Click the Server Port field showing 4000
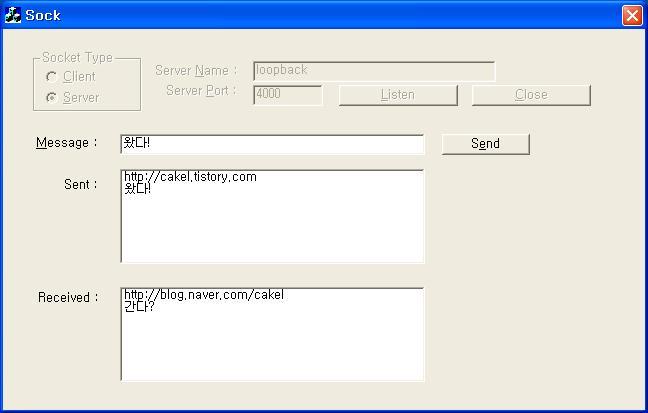 288,95
